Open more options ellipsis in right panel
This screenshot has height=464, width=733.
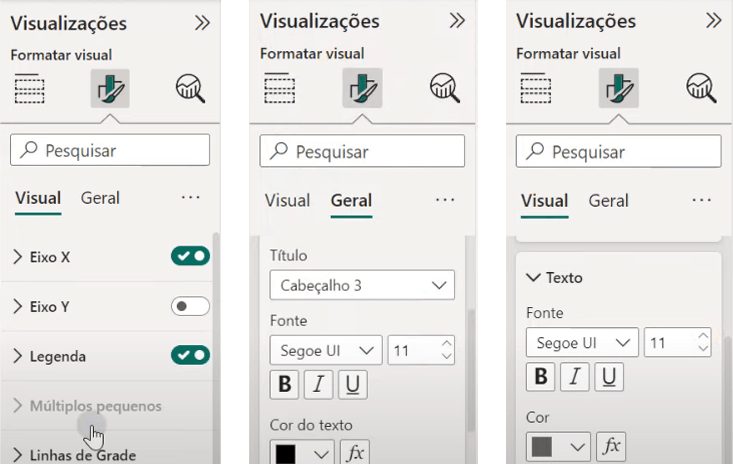(x=702, y=200)
